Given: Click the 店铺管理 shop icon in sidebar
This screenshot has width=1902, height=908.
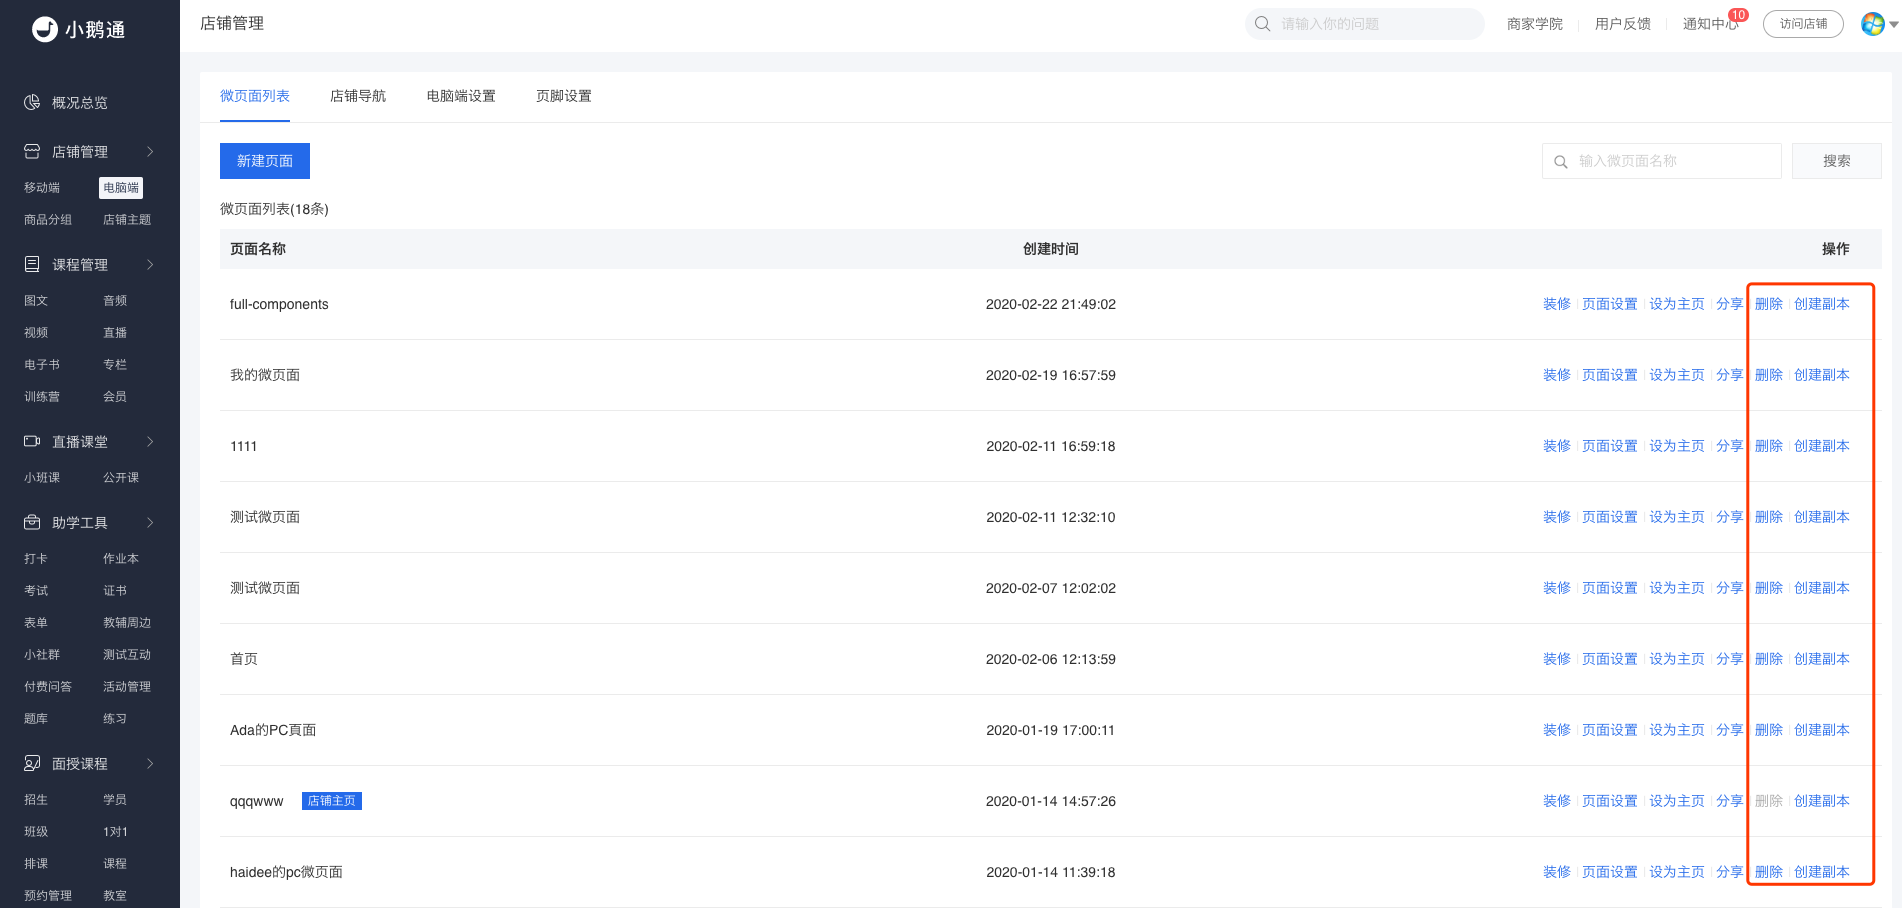Looking at the screenshot, I should coord(32,151).
